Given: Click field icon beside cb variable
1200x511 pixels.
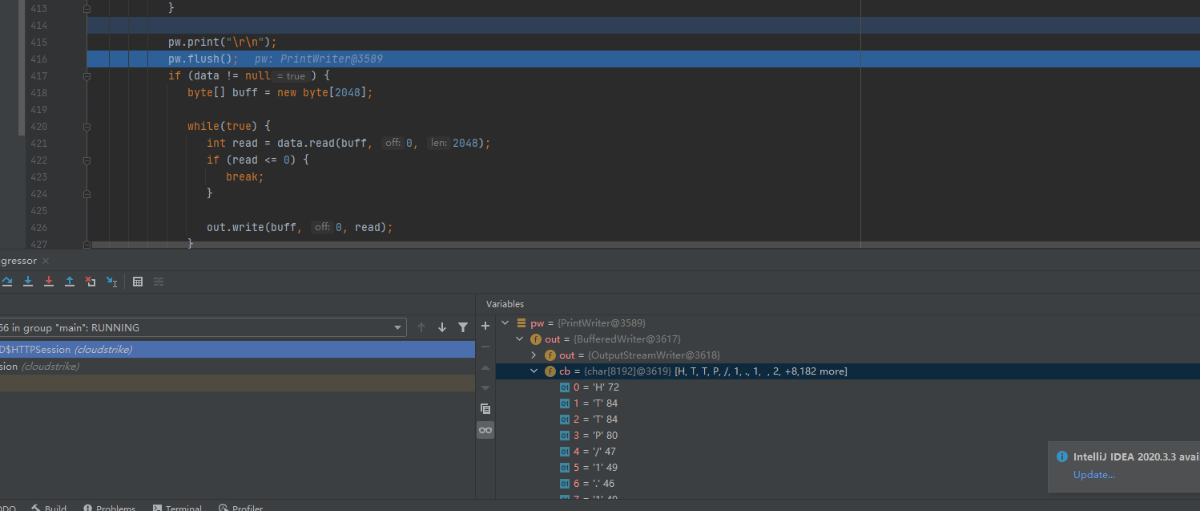Looking at the screenshot, I should [550, 371].
